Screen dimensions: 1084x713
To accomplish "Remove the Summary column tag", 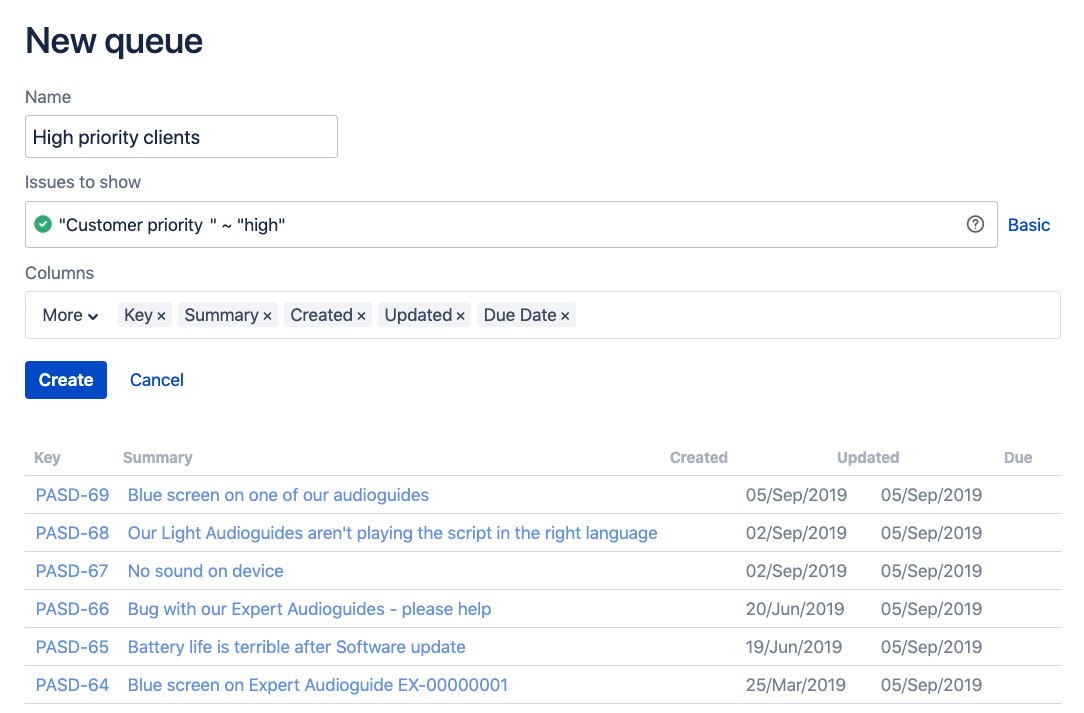I will [x=267, y=316].
